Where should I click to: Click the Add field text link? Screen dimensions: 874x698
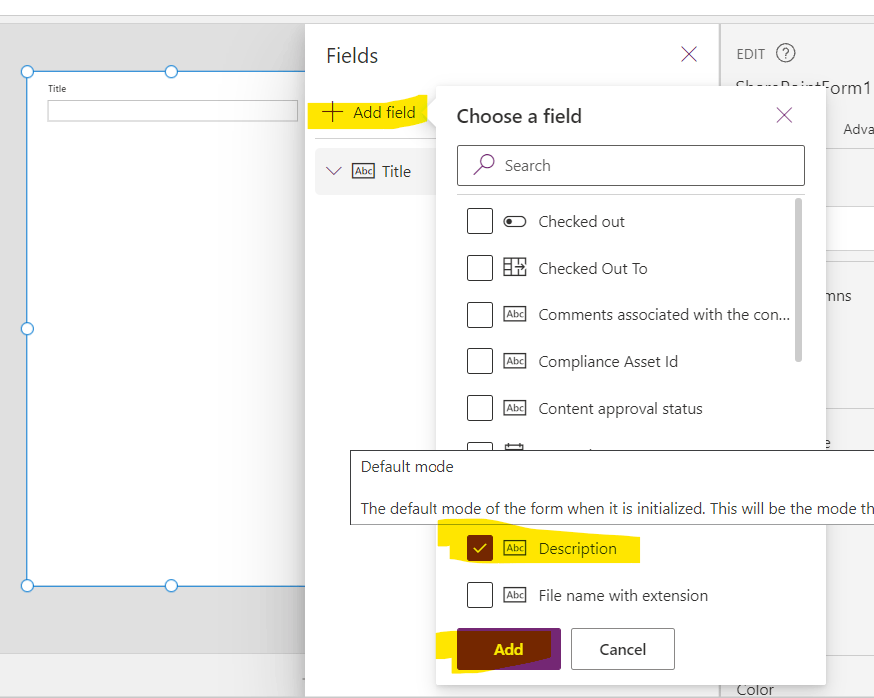[384, 113]
